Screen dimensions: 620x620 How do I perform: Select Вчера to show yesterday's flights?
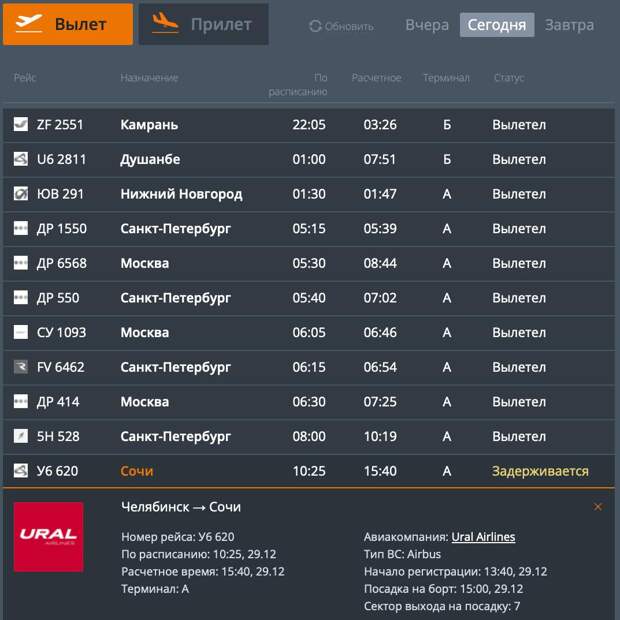pyautogui.click(x=426, y=25)
